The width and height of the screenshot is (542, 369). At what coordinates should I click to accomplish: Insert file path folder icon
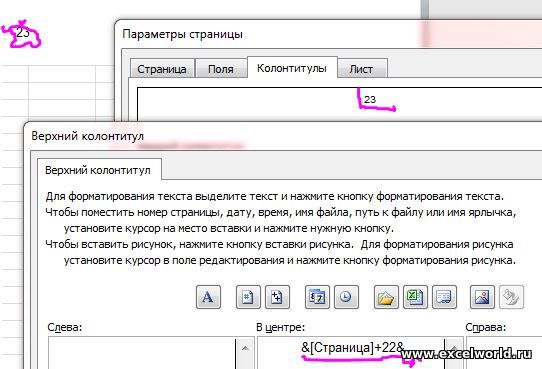click(x=386, y=297)
